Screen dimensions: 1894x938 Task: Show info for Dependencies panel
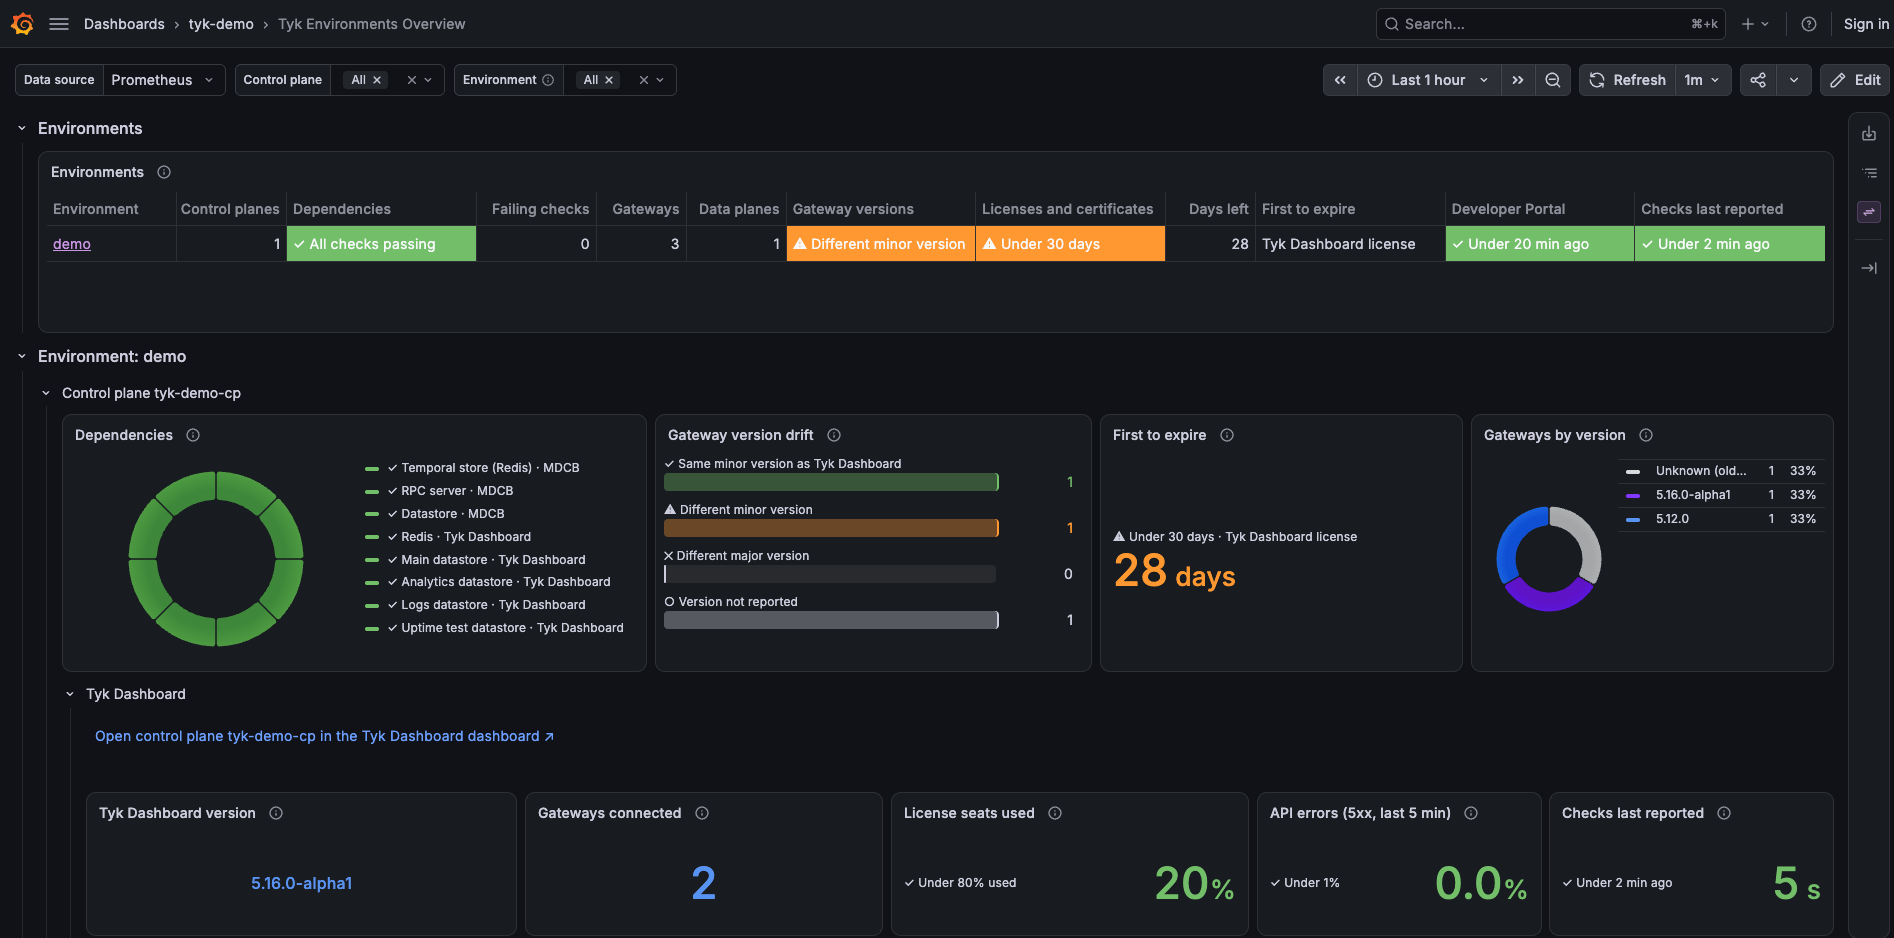(x=193, y=435)
